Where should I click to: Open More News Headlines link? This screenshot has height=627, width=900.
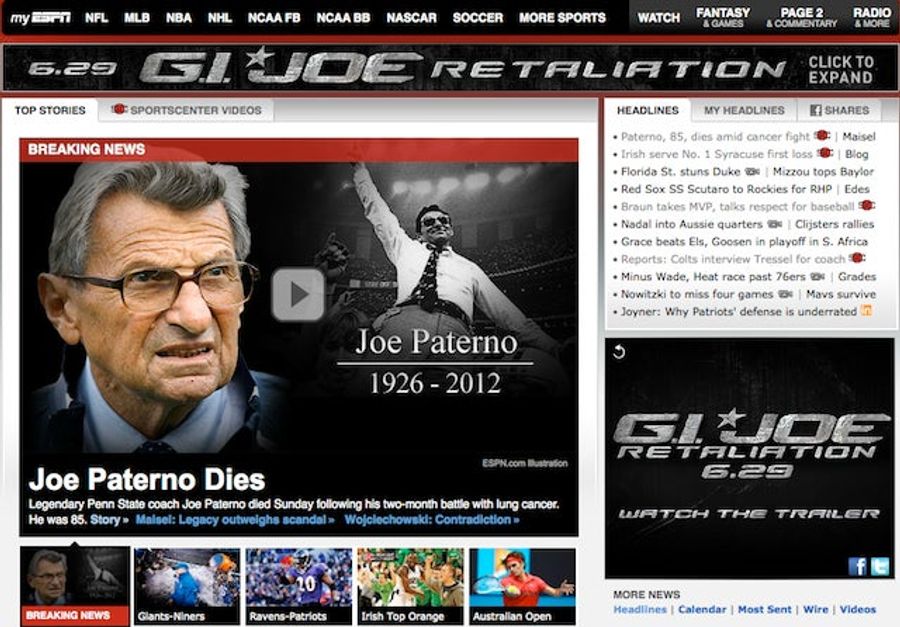640,609
